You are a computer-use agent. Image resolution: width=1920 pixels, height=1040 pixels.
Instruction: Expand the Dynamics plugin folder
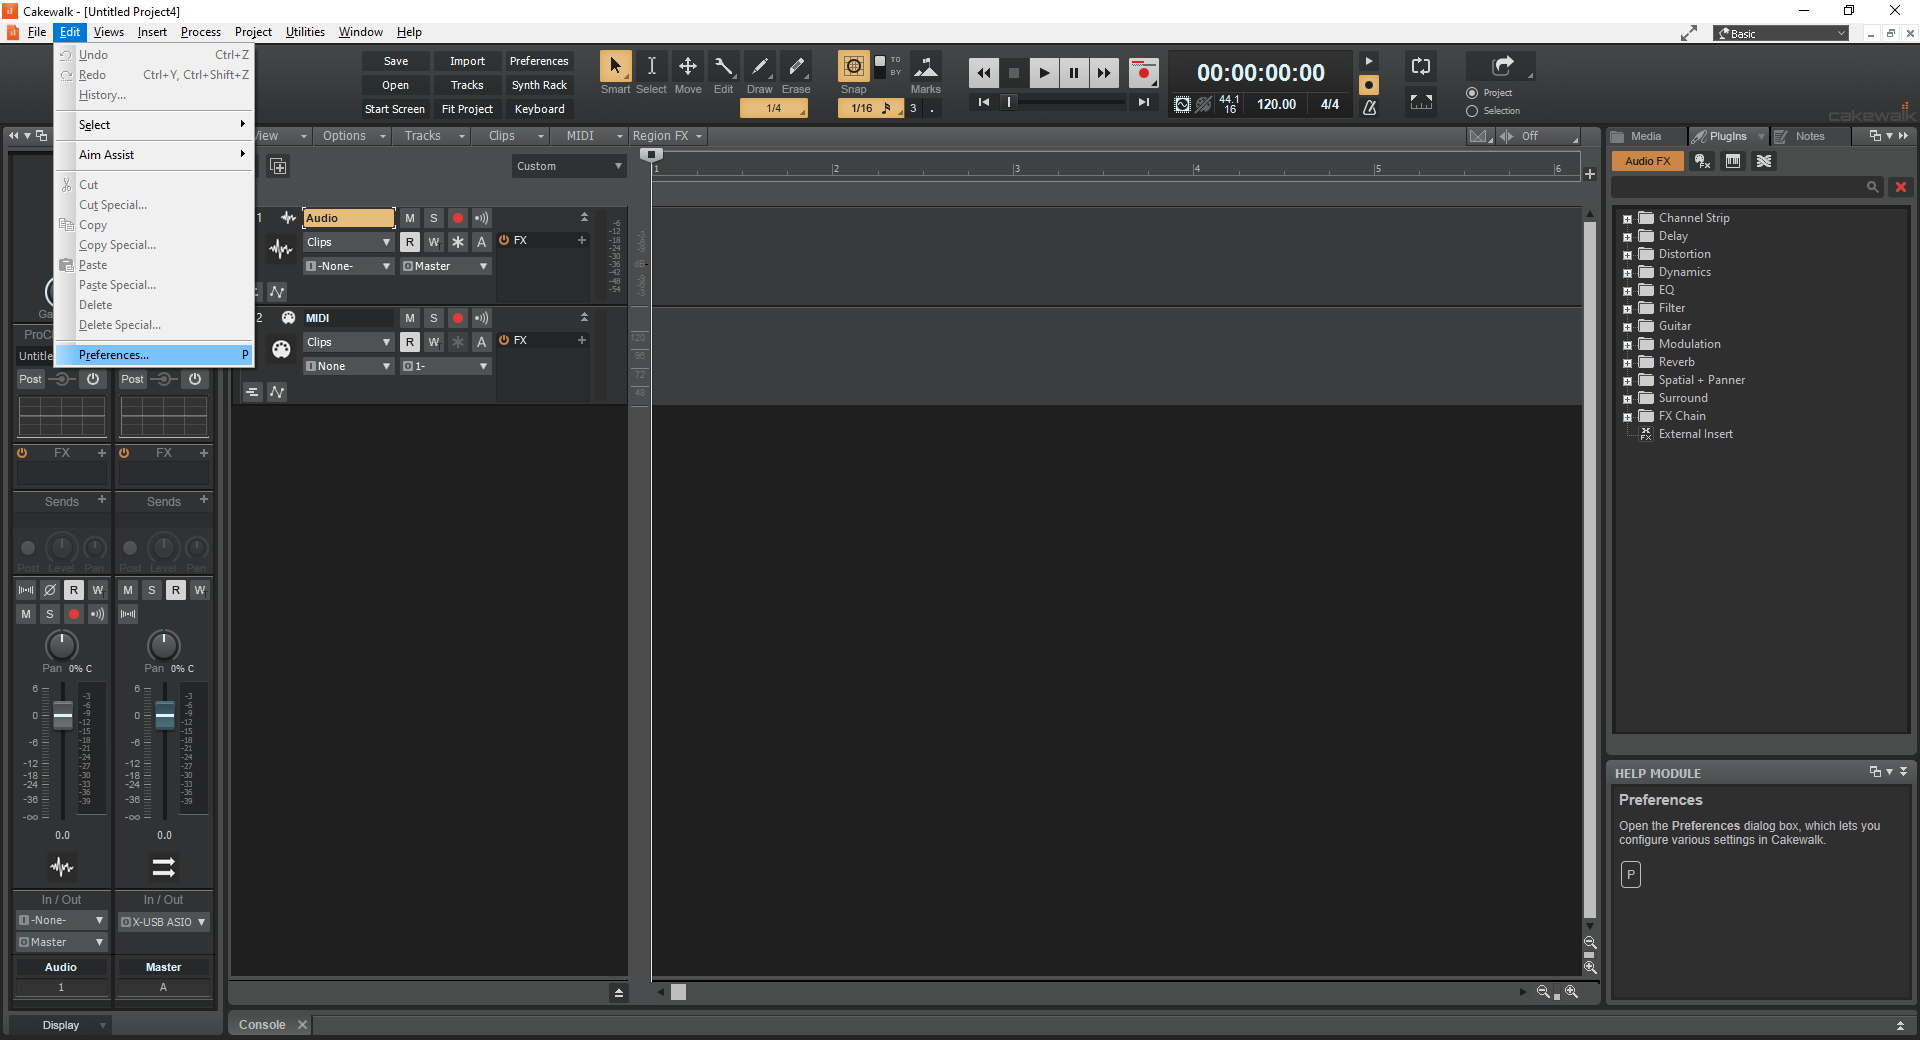tap(1627, 273)
